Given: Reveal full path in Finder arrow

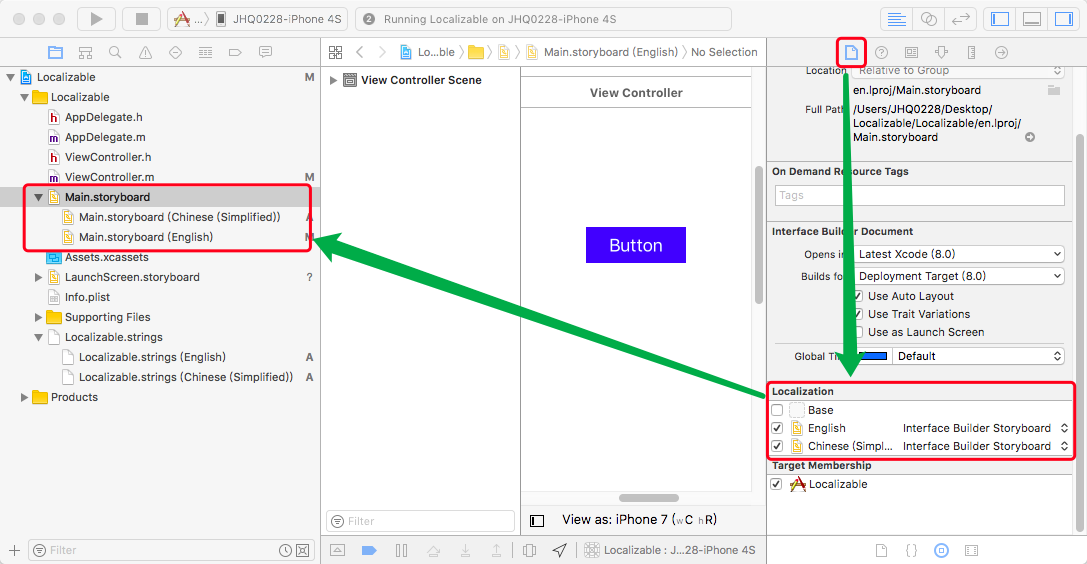Looking at the screenshot, I should pos(1030,137).
